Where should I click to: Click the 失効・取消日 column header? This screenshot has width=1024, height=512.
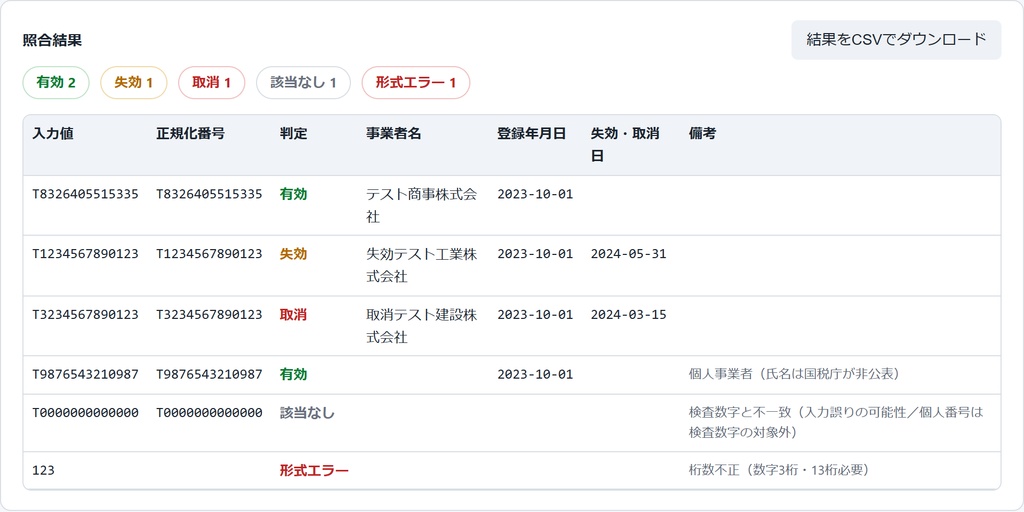point(625,145)
